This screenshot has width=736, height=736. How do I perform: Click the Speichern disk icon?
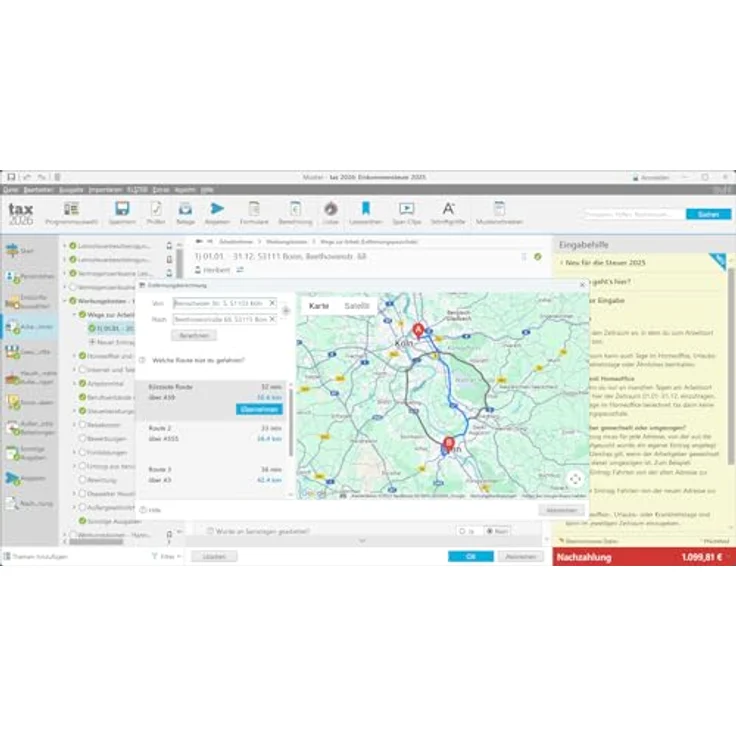[x=122, y=208]
